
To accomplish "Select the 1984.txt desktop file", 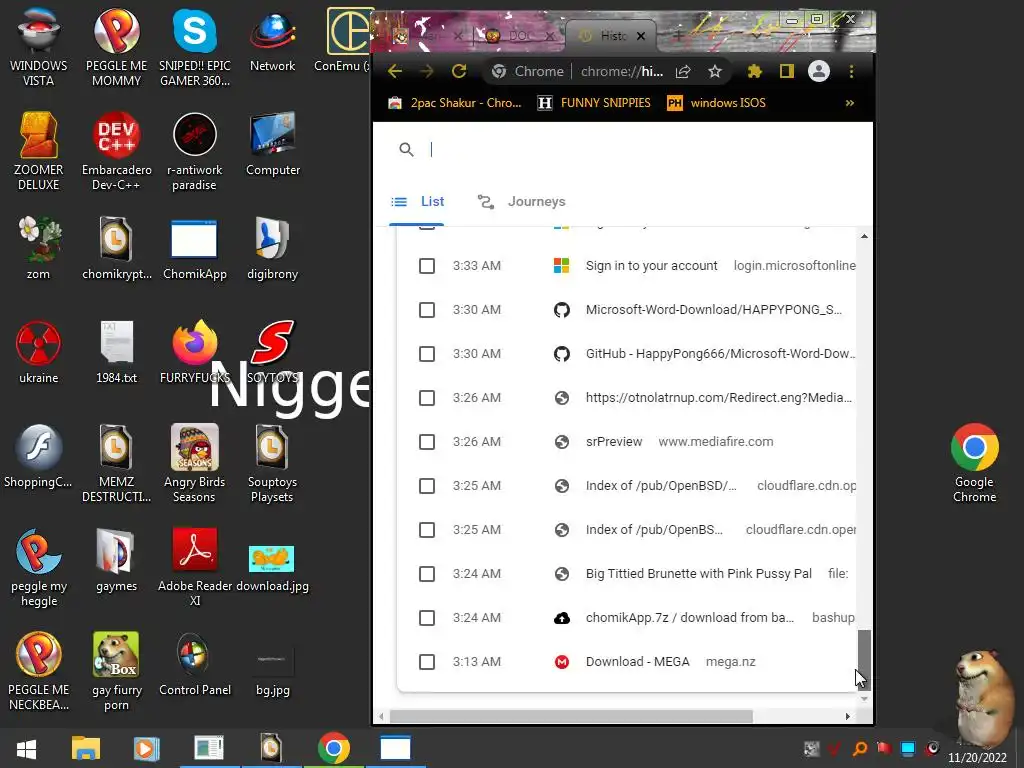I will (x=116, y=353).
